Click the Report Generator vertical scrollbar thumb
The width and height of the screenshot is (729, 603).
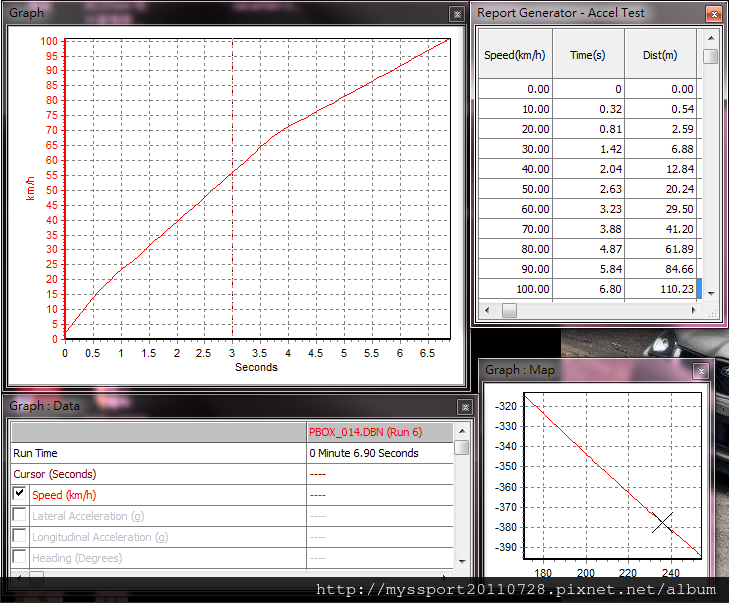coord(710,56)
